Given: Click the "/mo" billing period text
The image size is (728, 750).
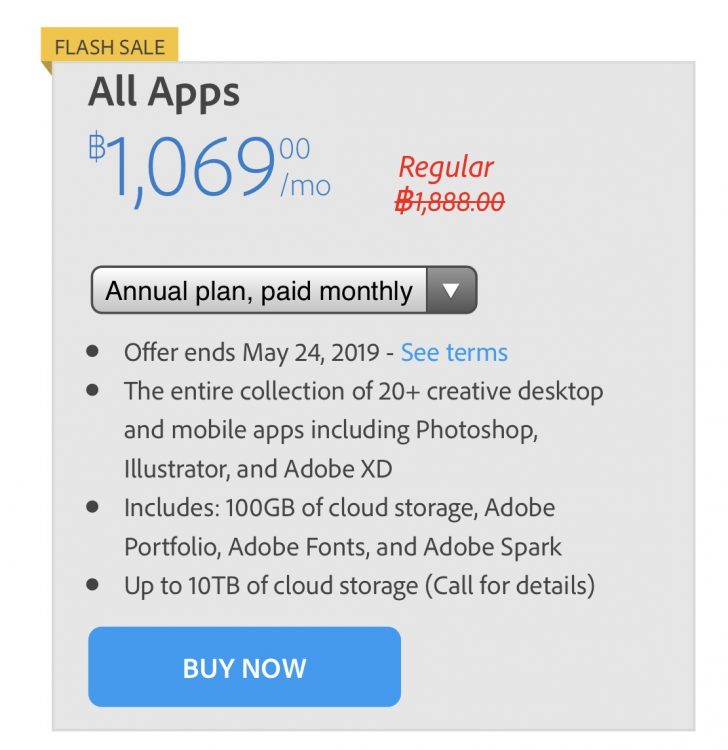Looking at the screenshot, I should pos(305,186).
